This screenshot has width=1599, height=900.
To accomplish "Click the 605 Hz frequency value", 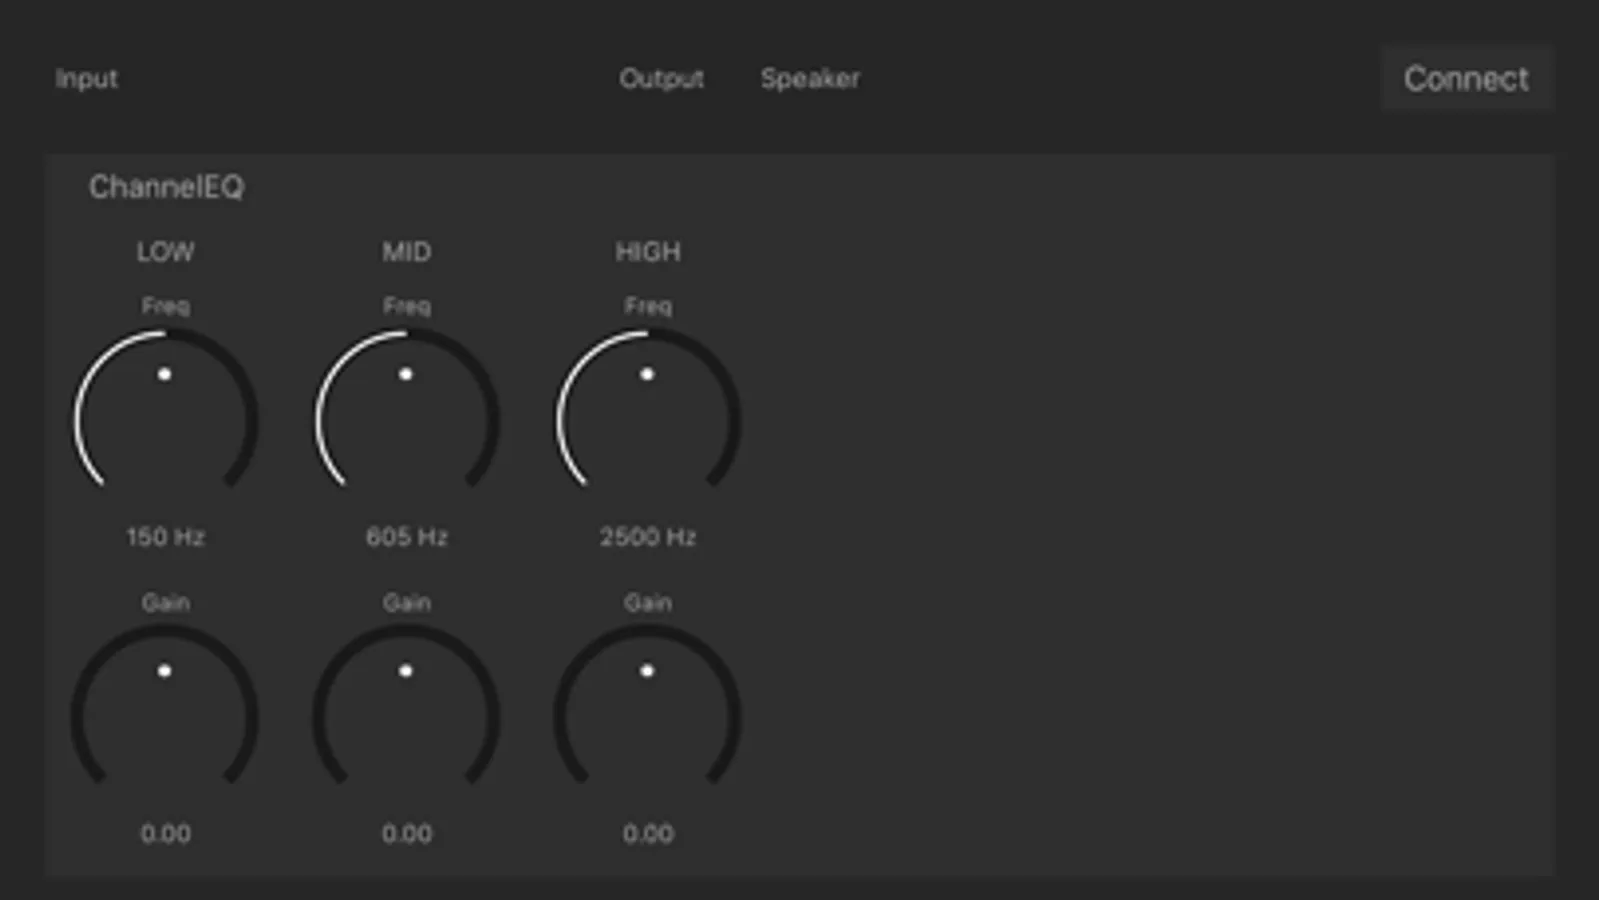I will coord(406,537).
